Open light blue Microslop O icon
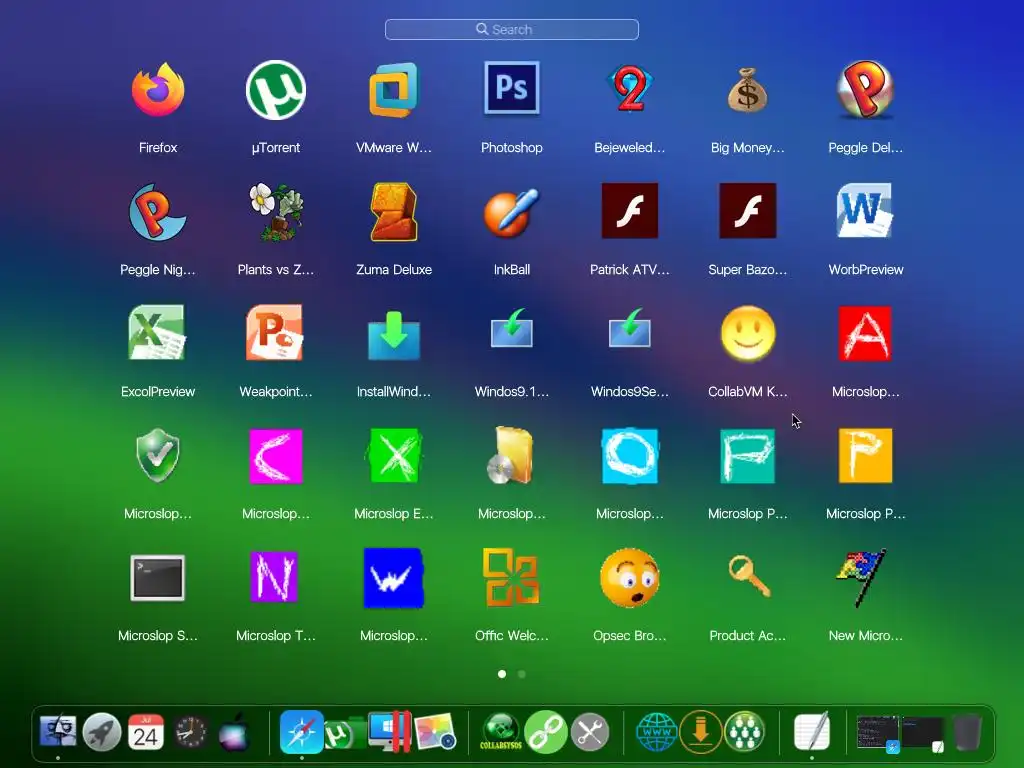Image resolution: width=1024 pixels, height=768 pixels. tap(630, 456)
